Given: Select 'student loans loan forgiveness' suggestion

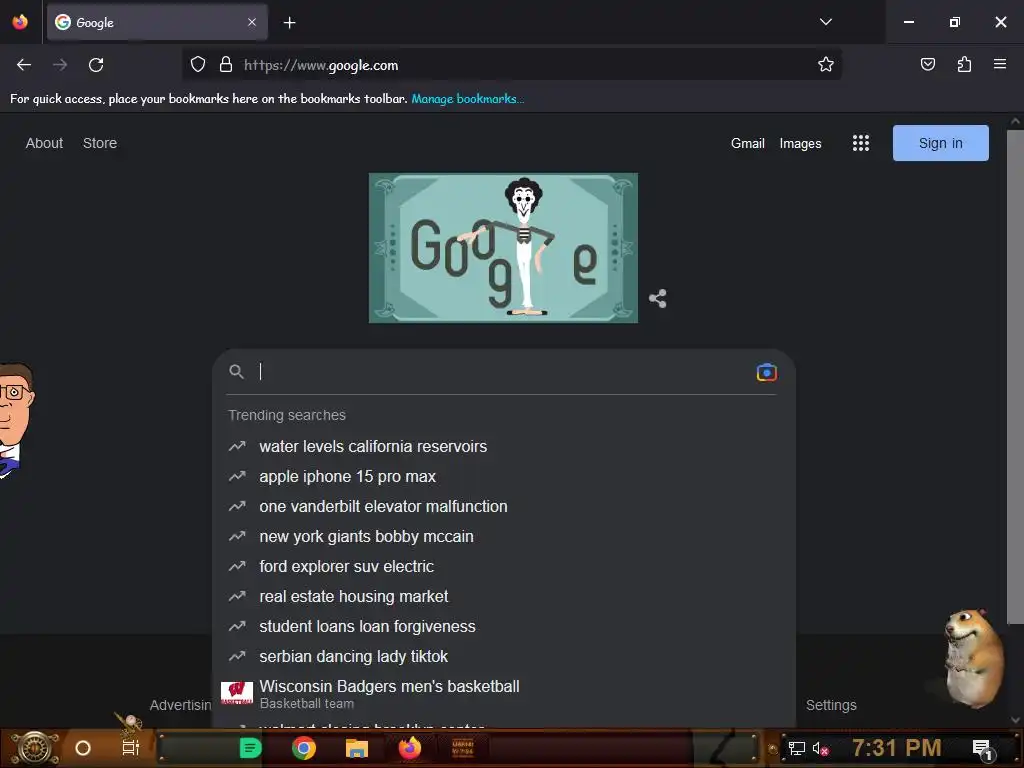Looking at the screenshot, I should (x=504, y=627).
